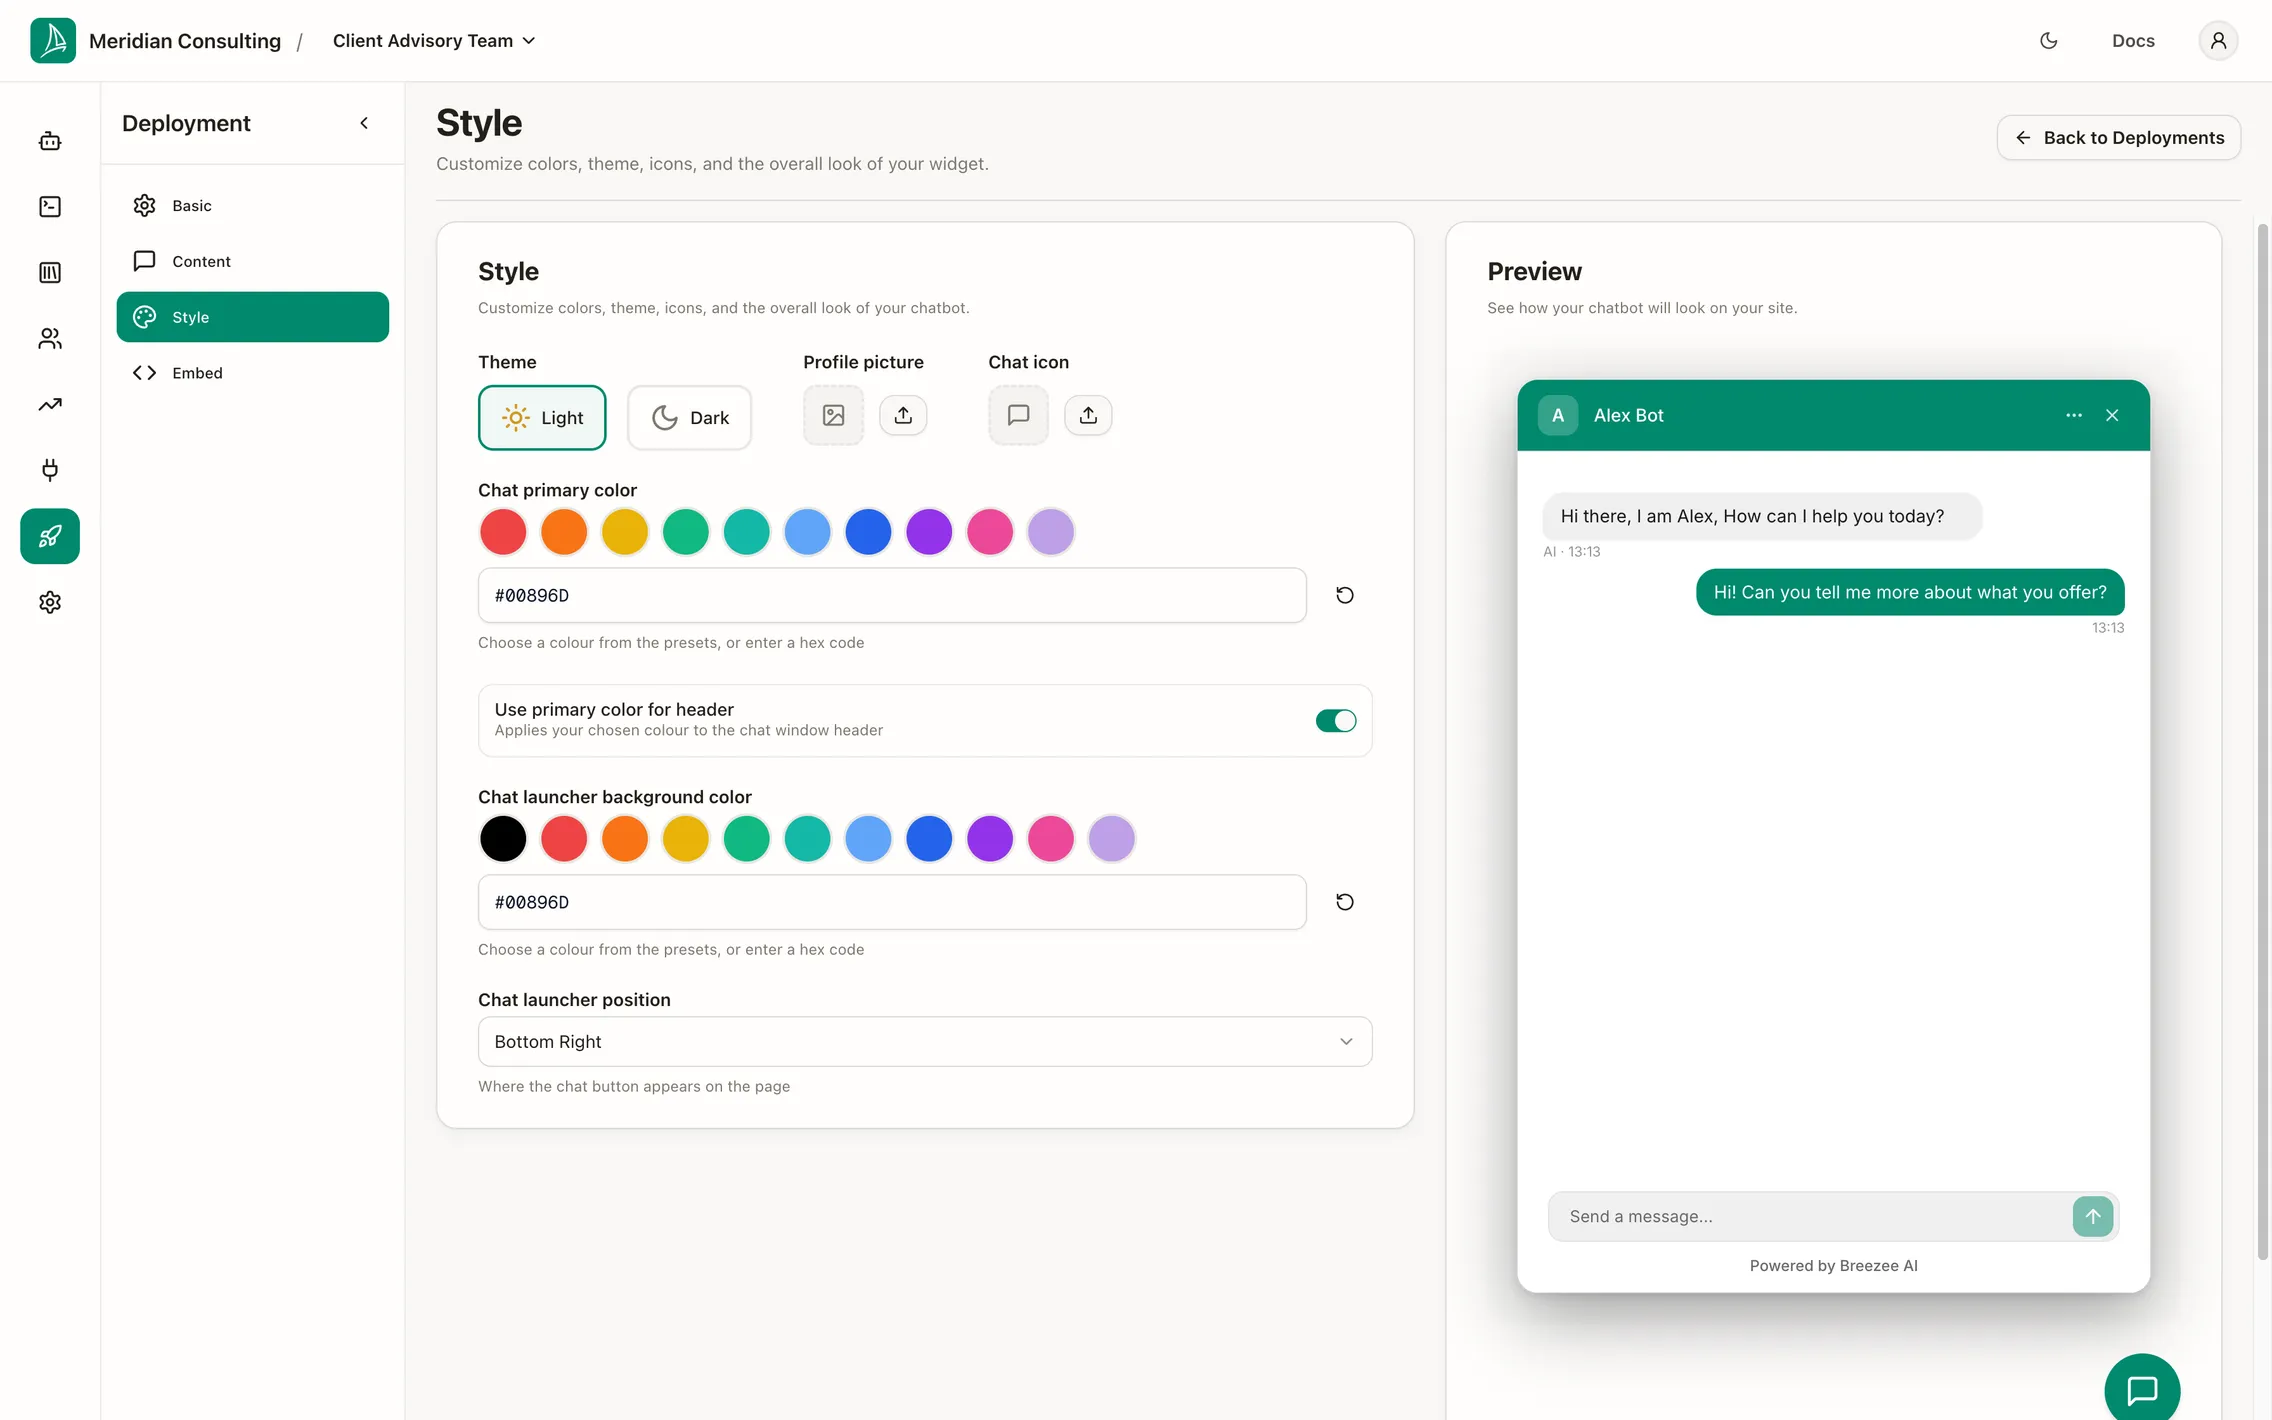This screenshot has height=1420, width=2272.
Task: Click the floating chat launcher button
Action: 2142,1388
